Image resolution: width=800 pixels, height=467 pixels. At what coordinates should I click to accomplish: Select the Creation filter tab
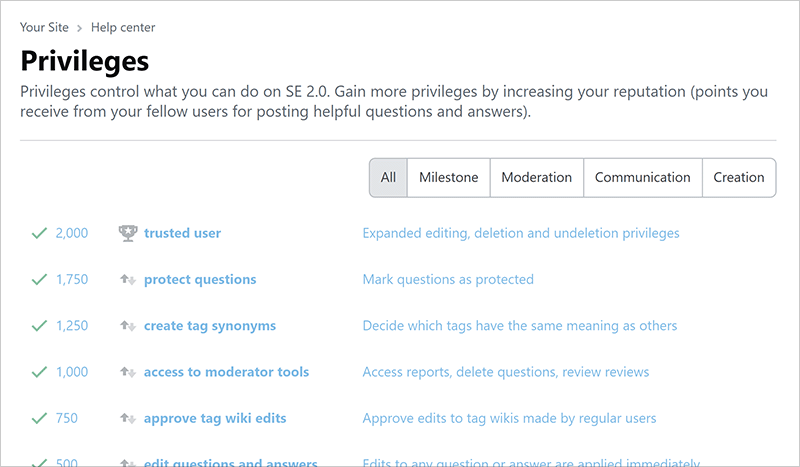[x=739, y=178]
